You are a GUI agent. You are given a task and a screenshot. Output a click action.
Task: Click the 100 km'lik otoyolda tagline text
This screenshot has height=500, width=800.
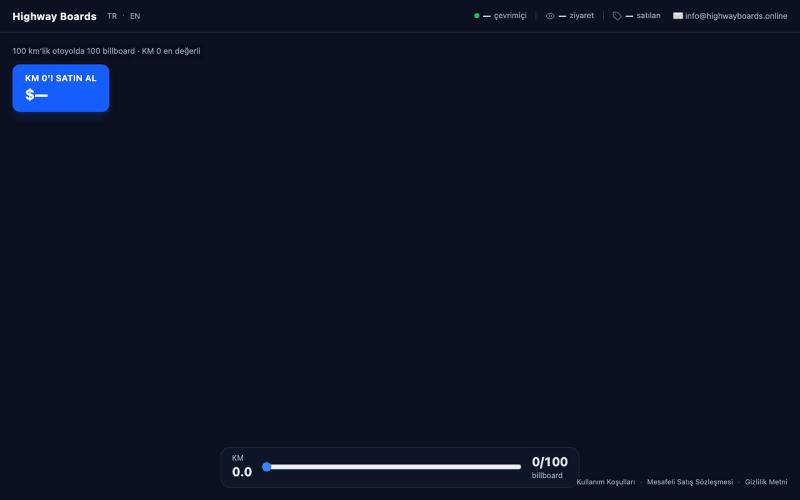[x=106, y=51]
